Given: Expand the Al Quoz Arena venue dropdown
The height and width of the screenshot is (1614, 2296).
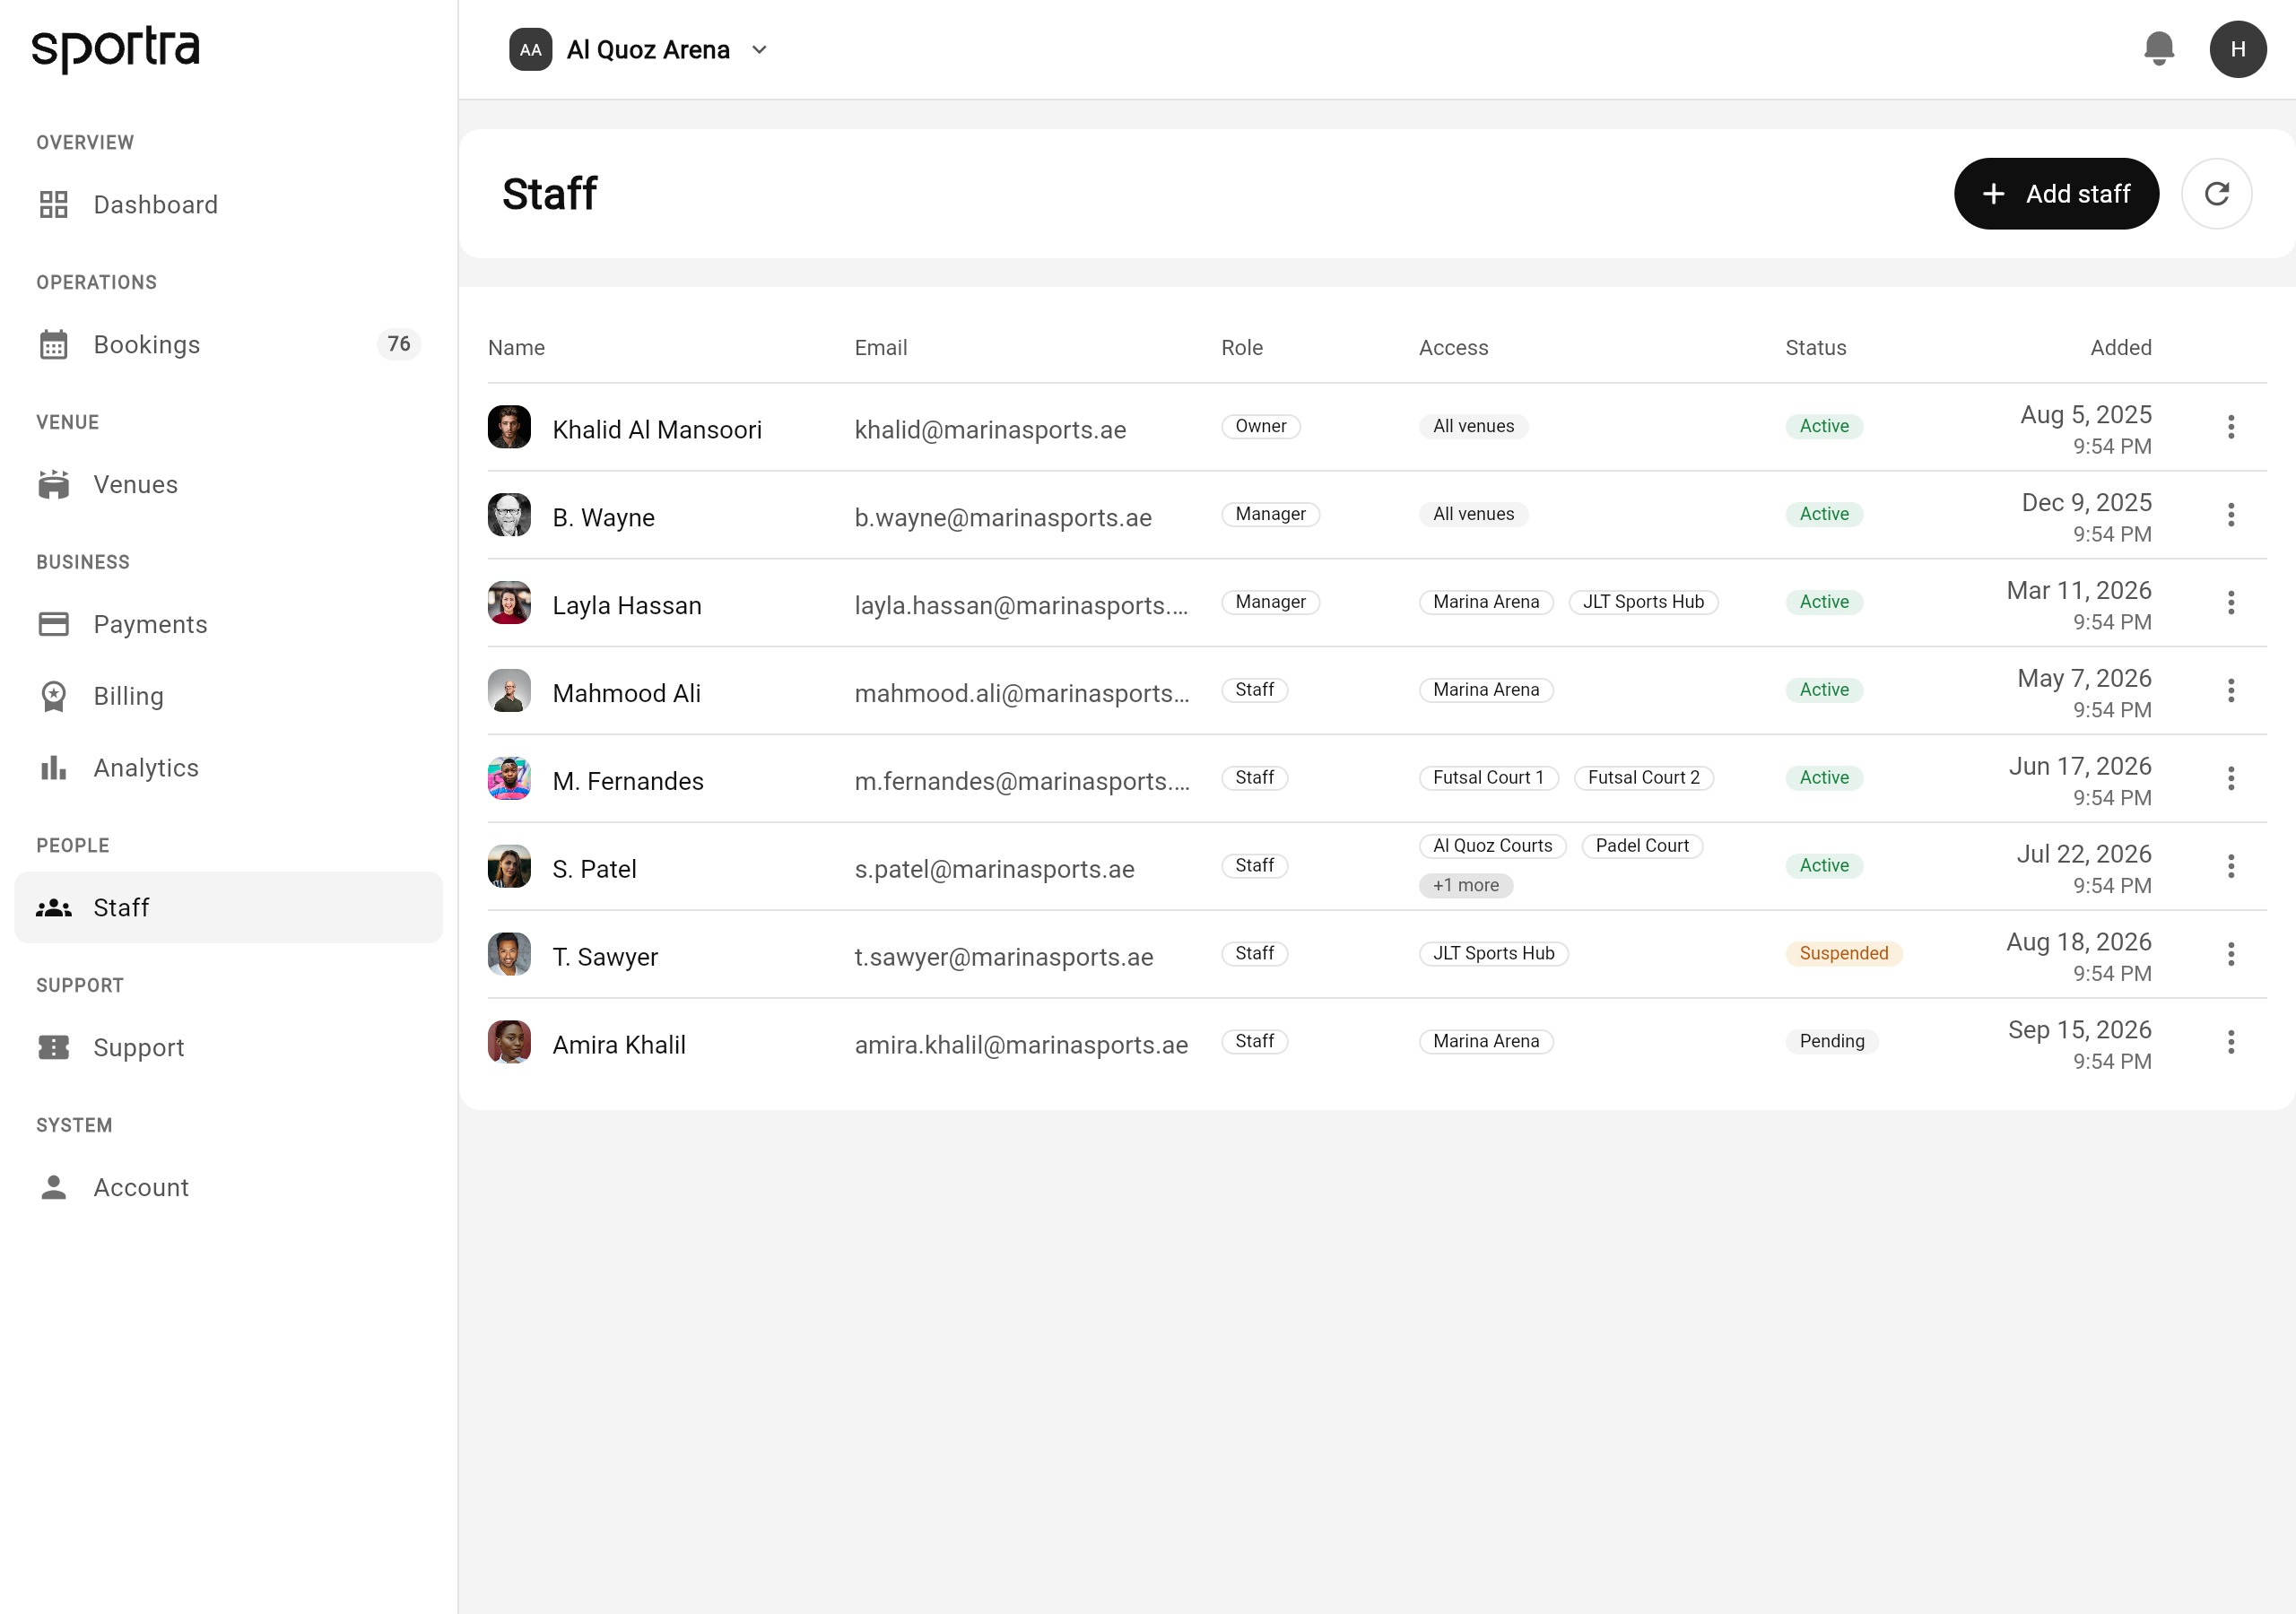Looking at the screenshot, I should click(x=759, y=50).
